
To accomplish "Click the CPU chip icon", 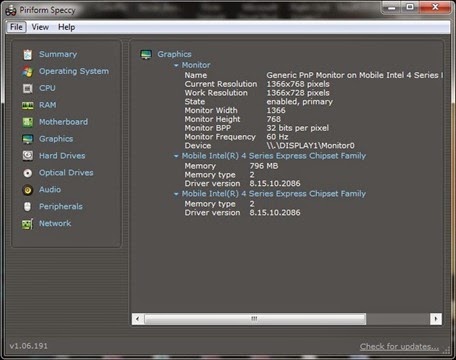I will (x=28, y=88).
